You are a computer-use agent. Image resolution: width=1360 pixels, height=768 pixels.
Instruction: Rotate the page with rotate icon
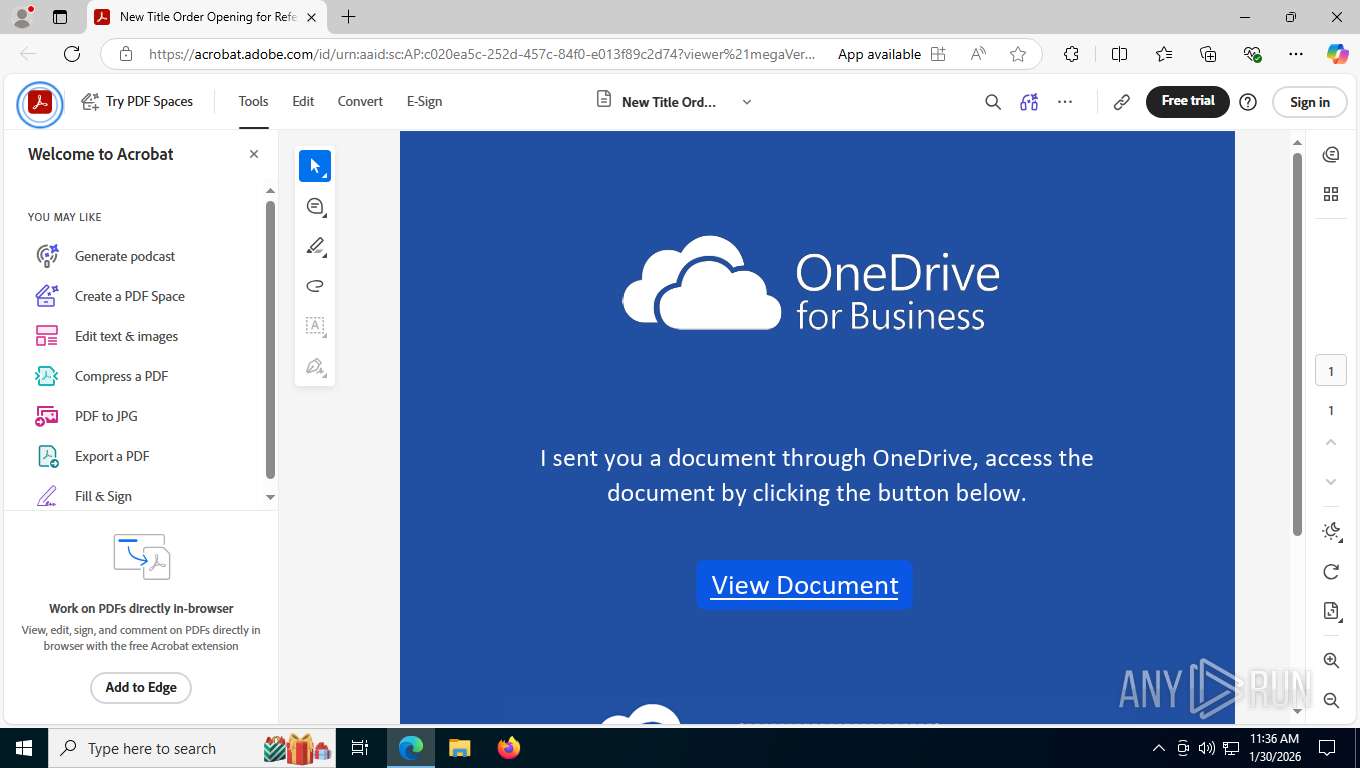tap(1331, 571)
